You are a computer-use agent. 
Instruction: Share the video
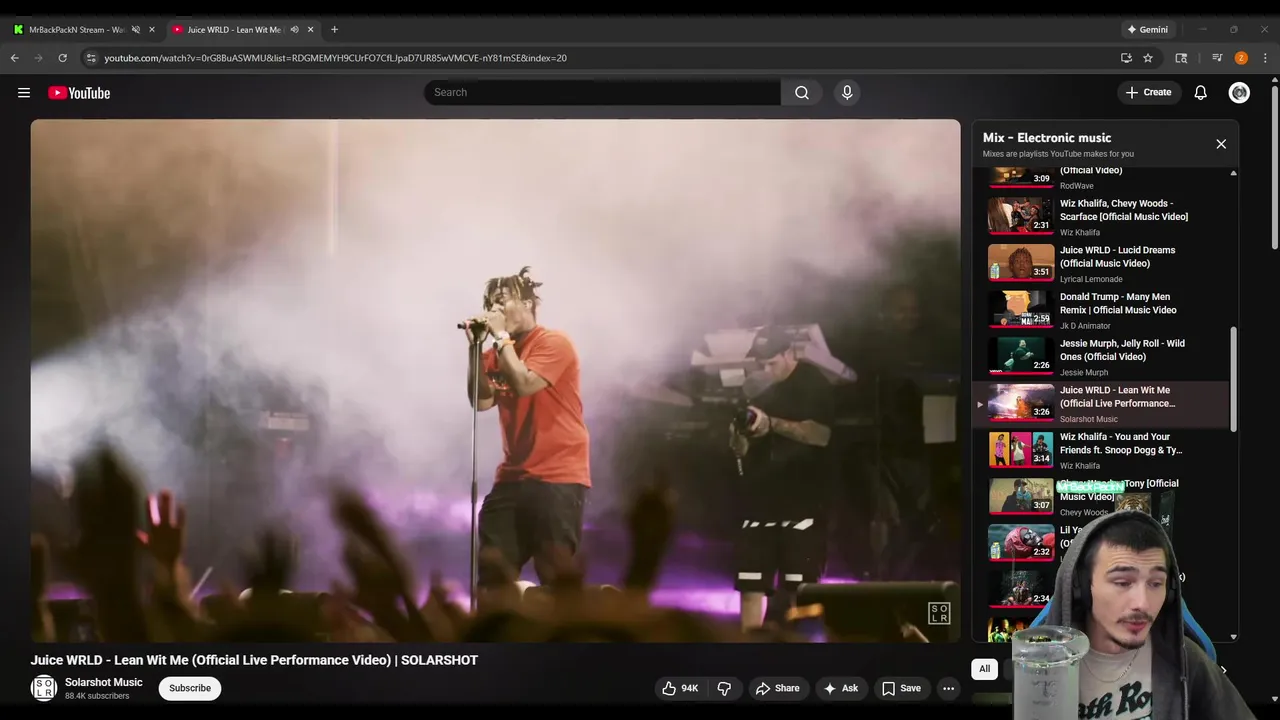tap(777, 688)
